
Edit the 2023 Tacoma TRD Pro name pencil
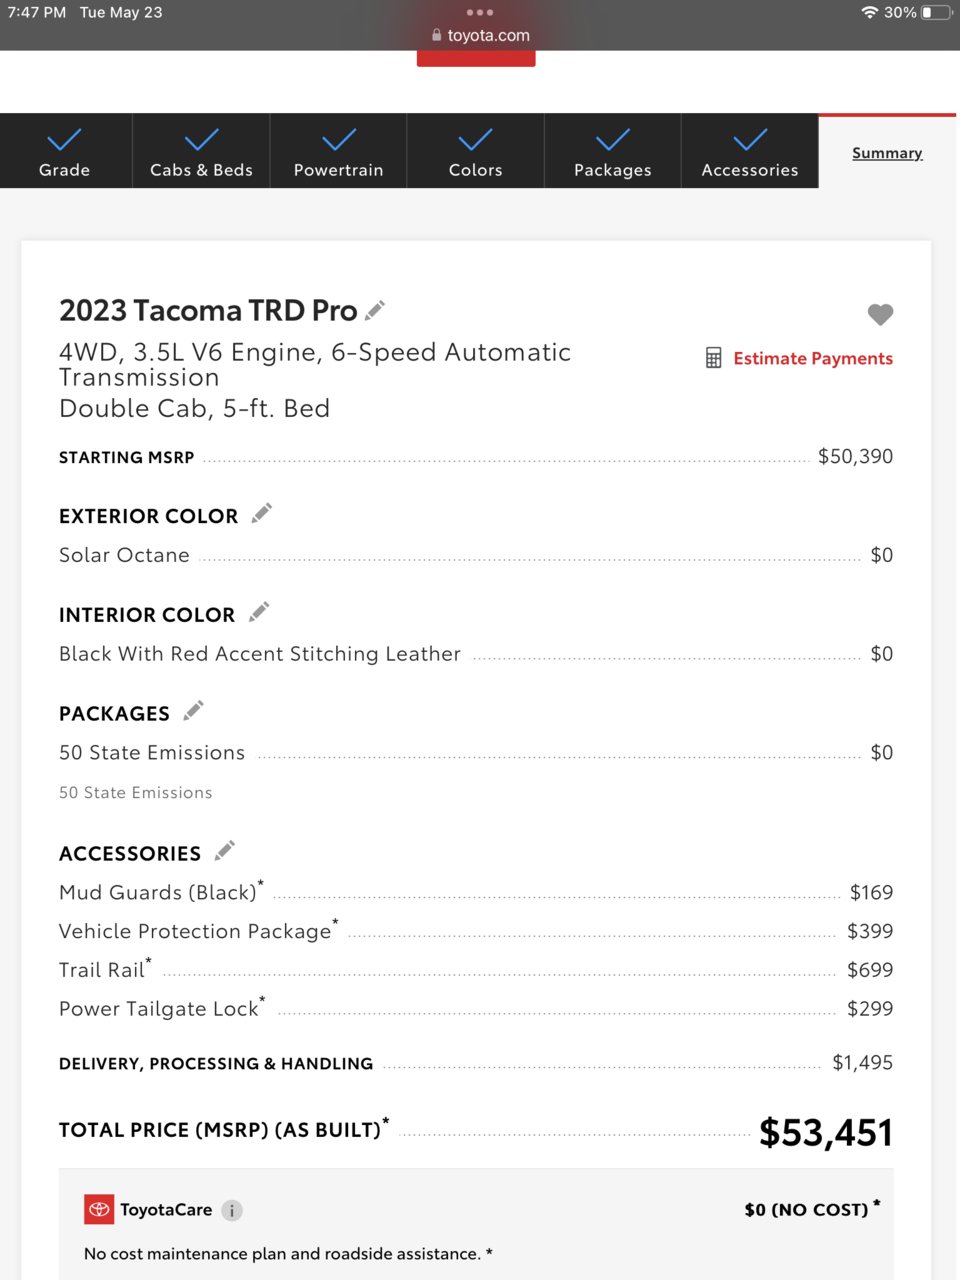point(375,311)
